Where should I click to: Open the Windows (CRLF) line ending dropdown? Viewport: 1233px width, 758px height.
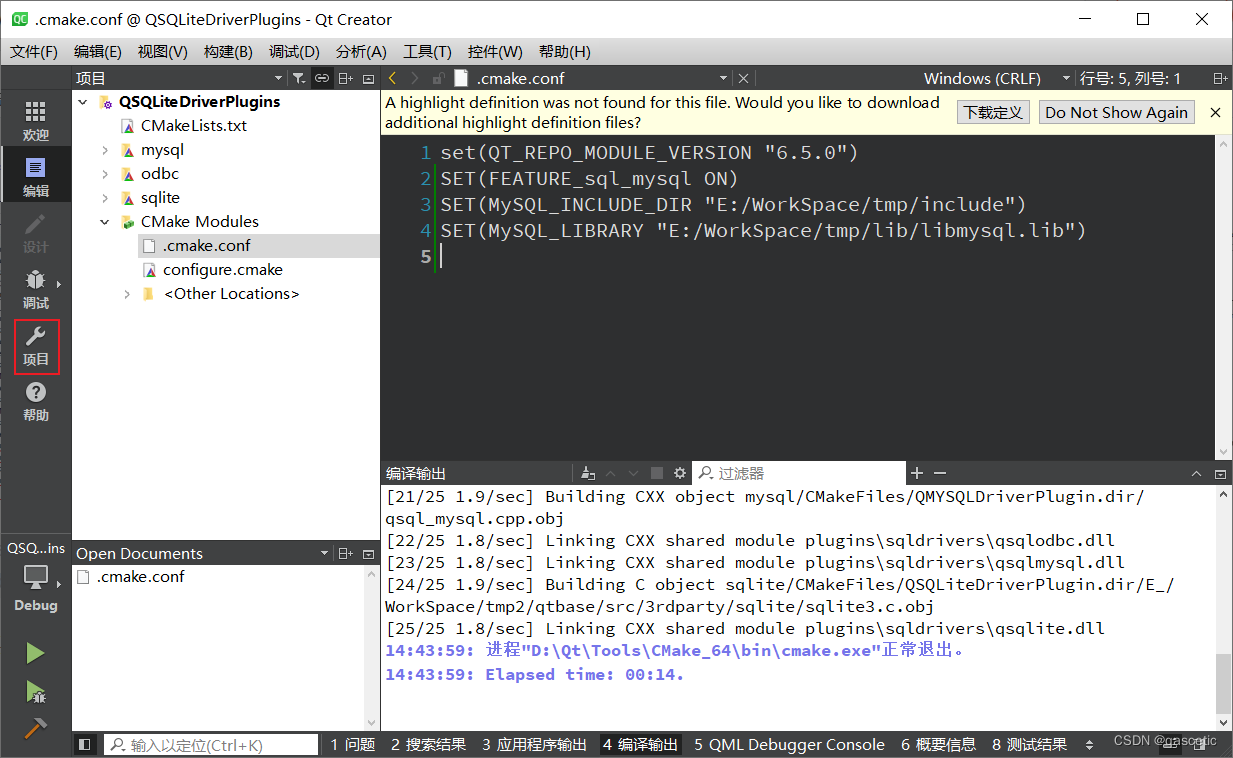pyautogui.click(x=997, y=78)
